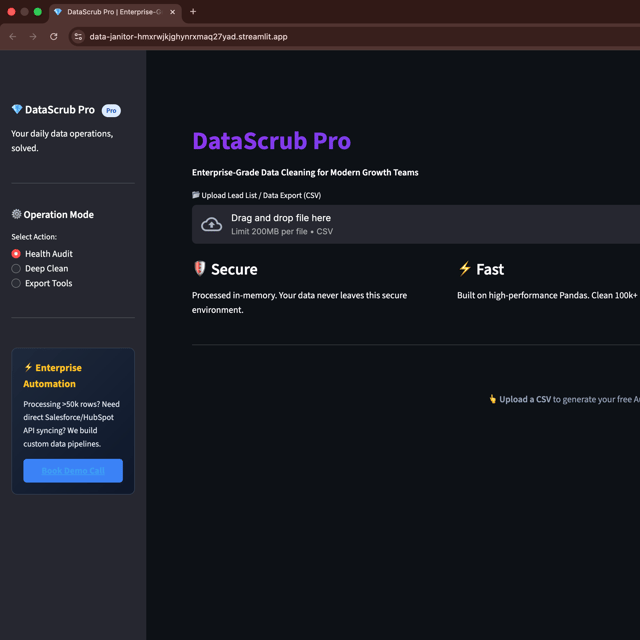Click the address bar URL
This screenshot has height=640, width=640.
pyautogui.click(x=189, y=37)
